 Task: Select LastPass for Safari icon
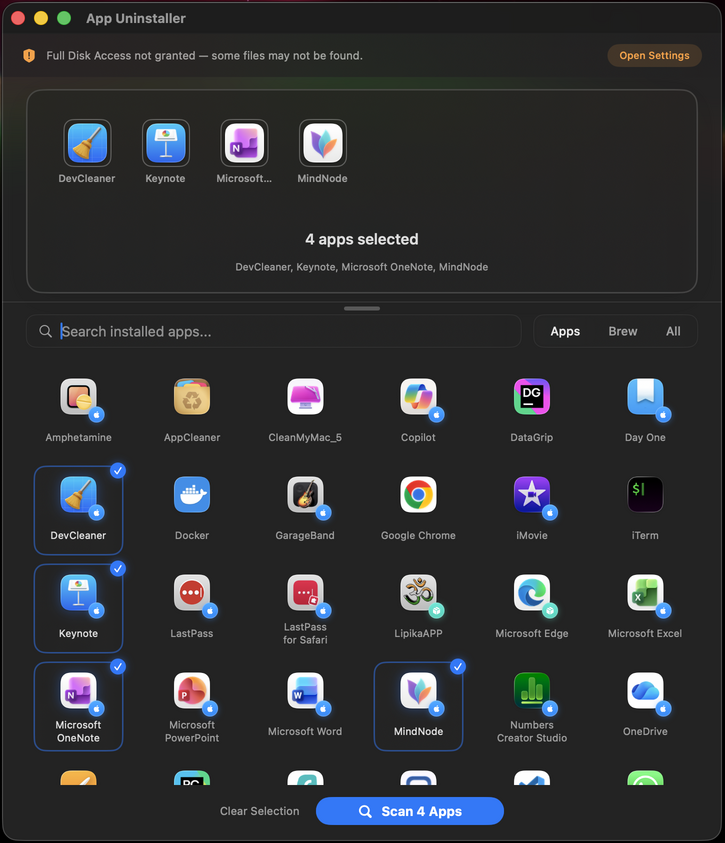(305, 593)
